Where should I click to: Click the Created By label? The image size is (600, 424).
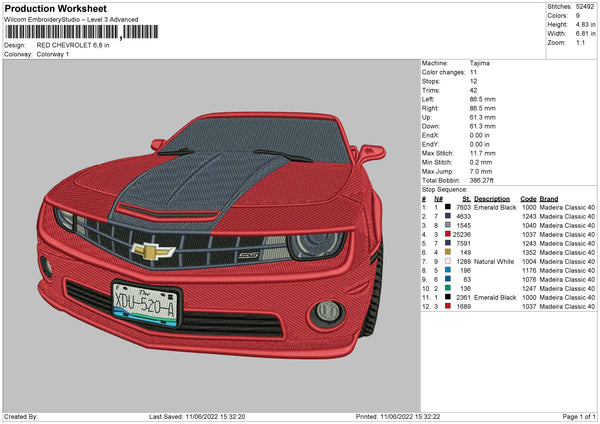point(21,417)
